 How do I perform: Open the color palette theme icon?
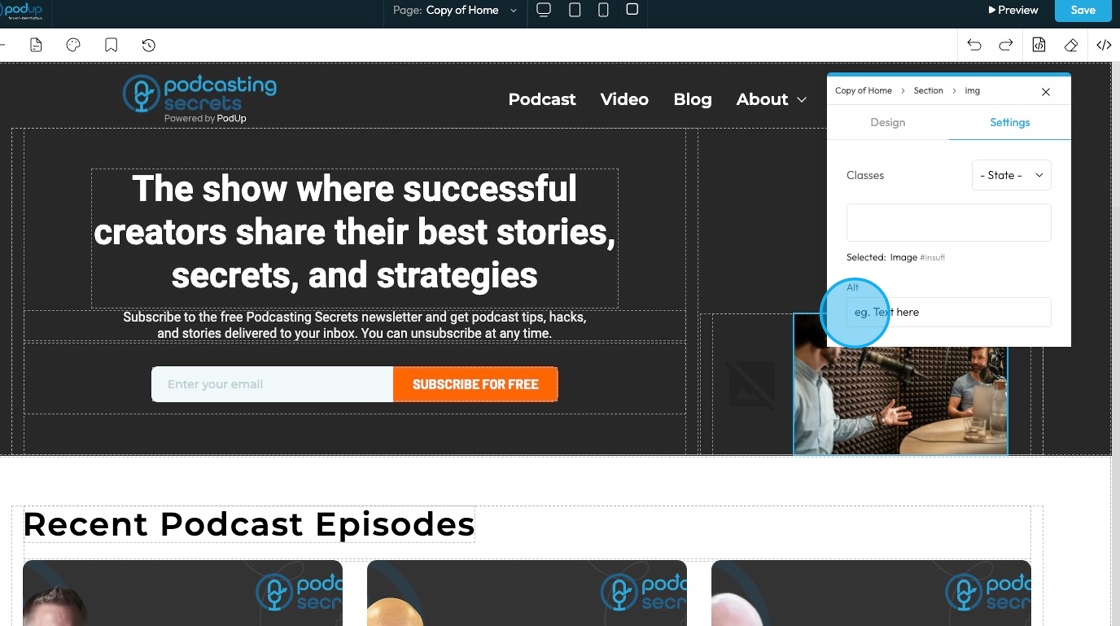pyautogui.click(x=73, y=45)
